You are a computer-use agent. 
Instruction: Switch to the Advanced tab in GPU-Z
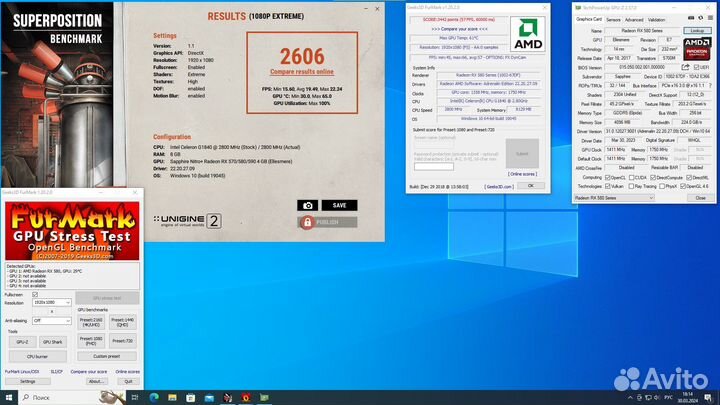pos(634,20)
